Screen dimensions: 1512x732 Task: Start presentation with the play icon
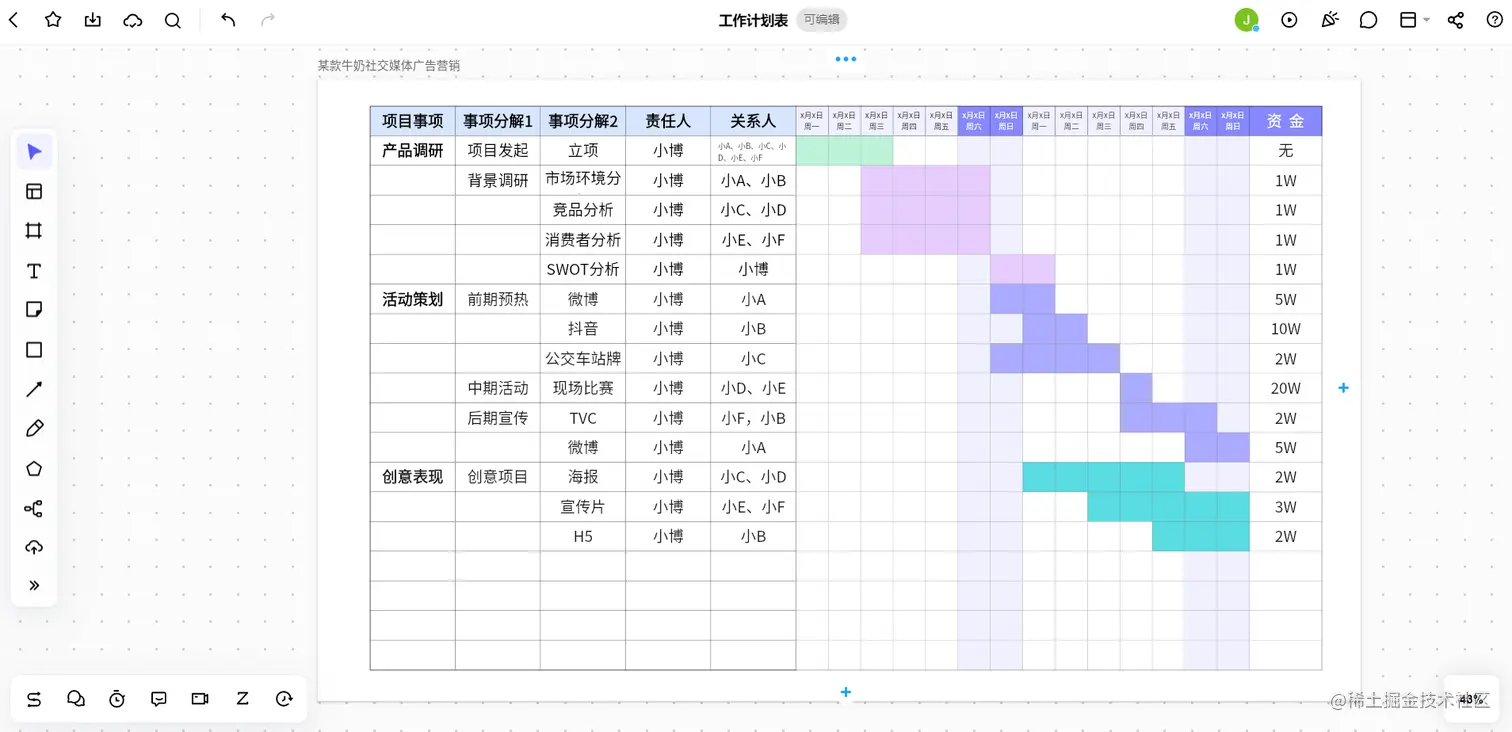pyautogui.click(x=1289, y=19)
